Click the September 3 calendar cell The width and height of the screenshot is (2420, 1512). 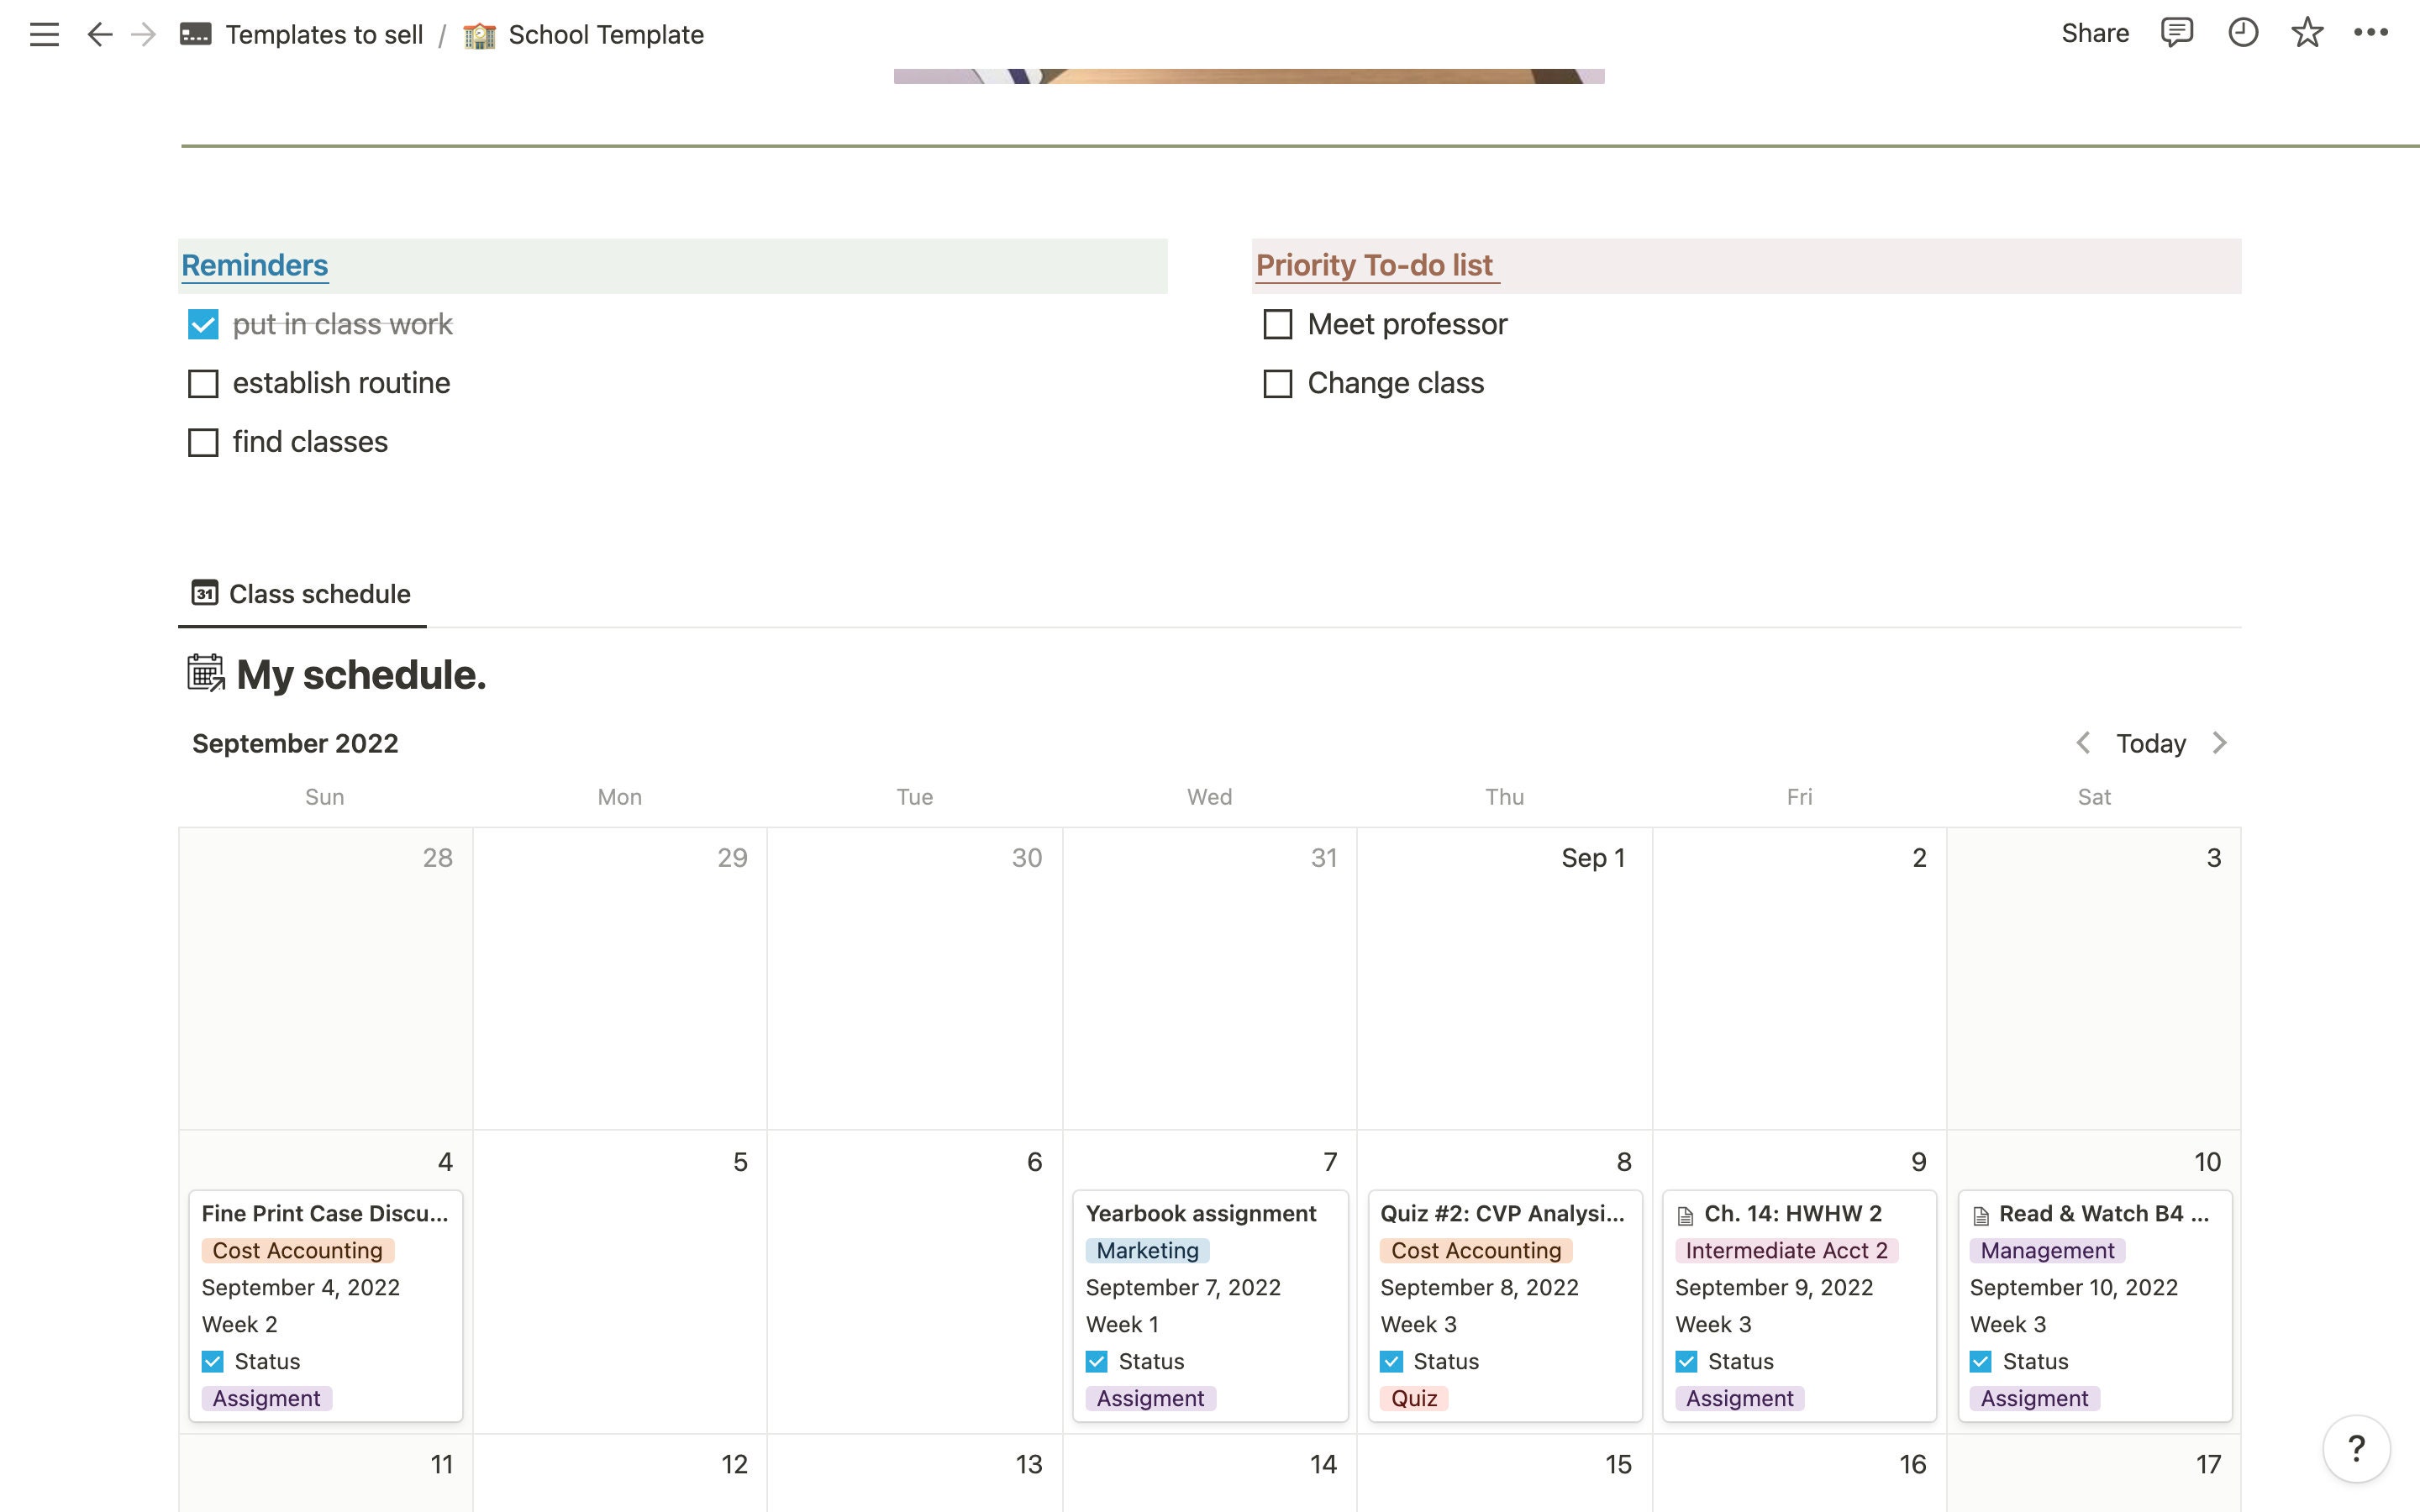tap(2094, 978)
